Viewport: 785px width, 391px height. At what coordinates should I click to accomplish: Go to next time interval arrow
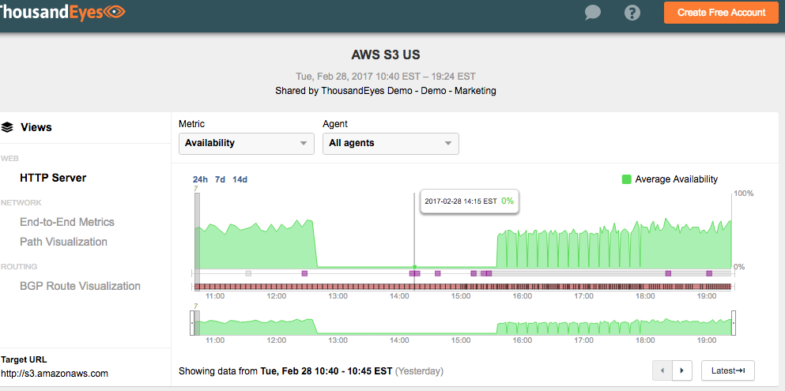pyautogui.click(x=681, y=370)
